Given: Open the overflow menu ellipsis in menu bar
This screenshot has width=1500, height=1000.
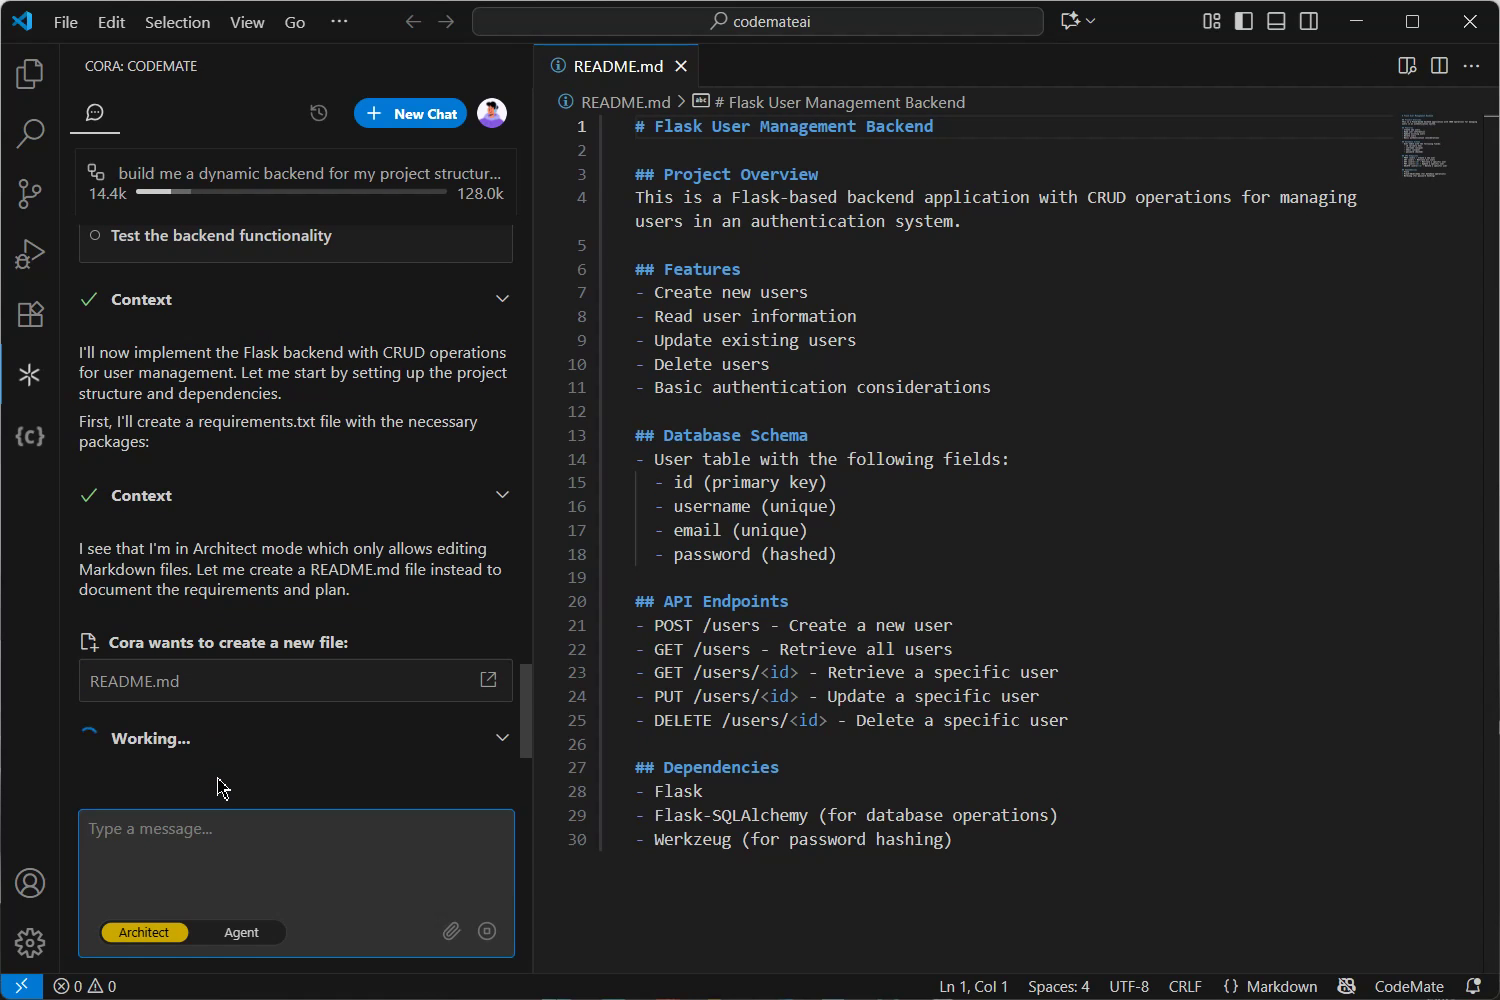Looking at the screenshot, I should 339,21.
